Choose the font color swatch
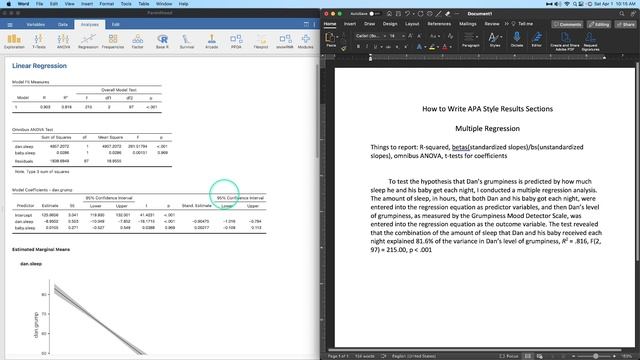The height and width of the screenshot is (360, 640). click(x=445, y=47)
